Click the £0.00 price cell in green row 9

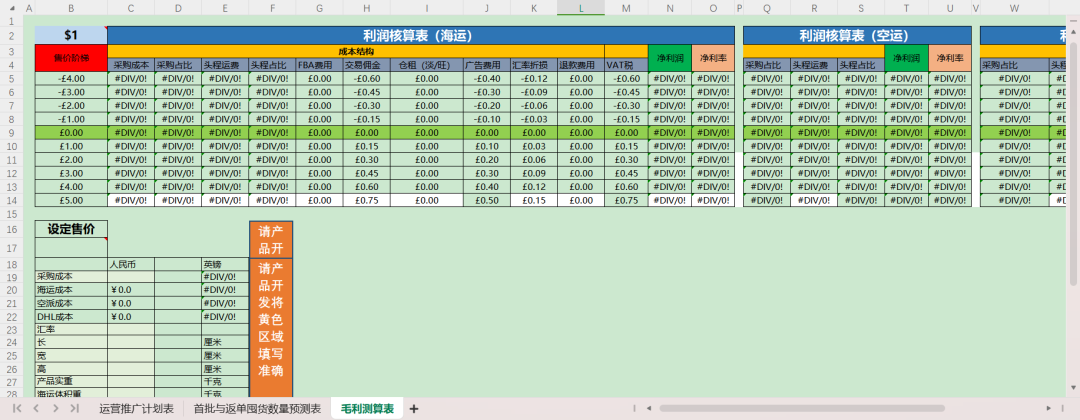coord(71,132)
